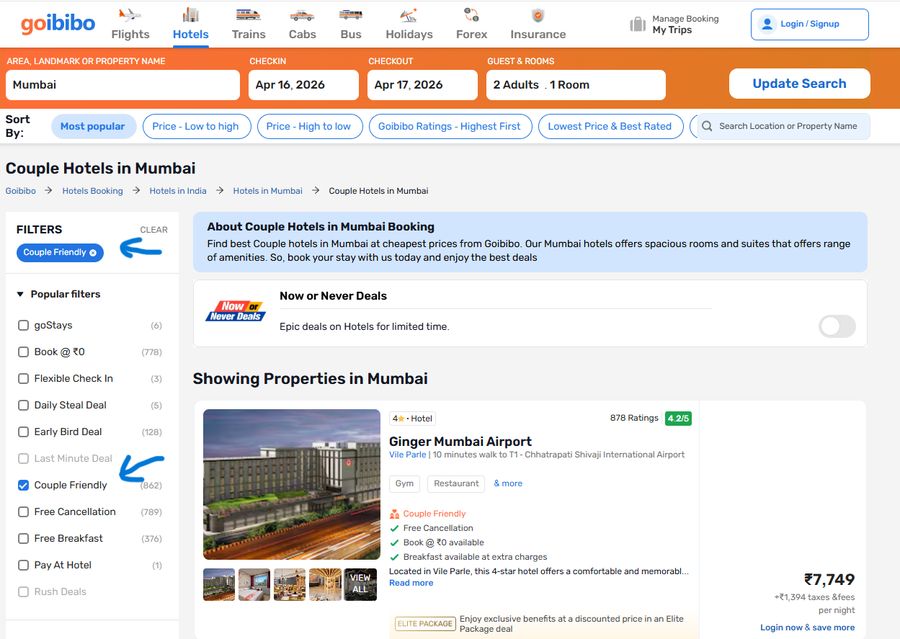The height and width of the screenshot is (639, 900).
Task: Sort by Price - High to low
Action: tap(309, 126)
